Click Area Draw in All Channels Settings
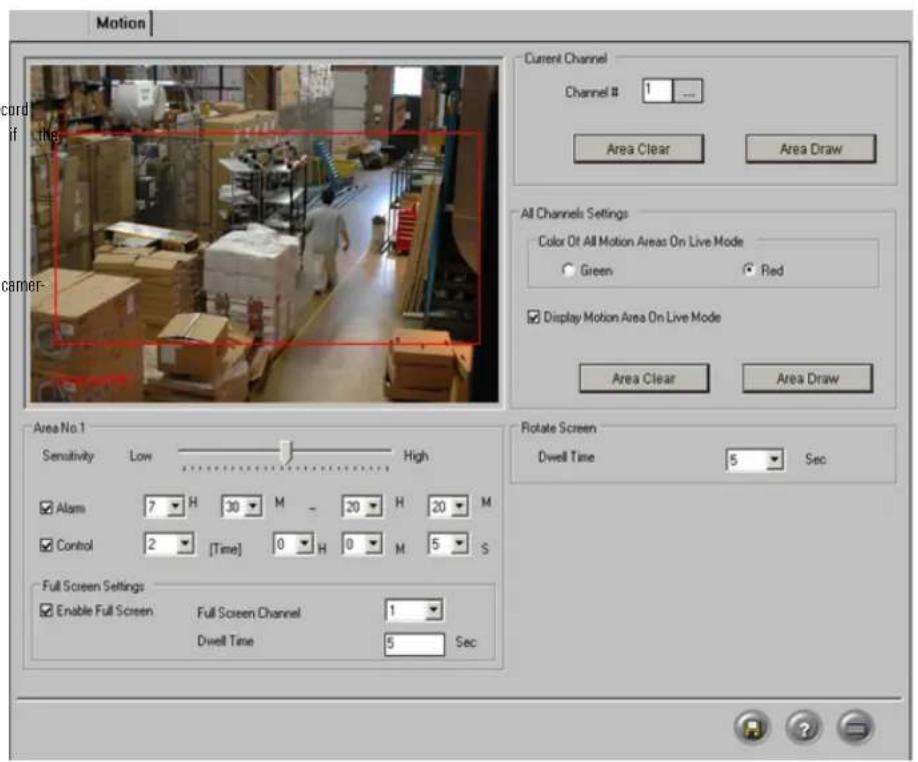918x762 pixels. [x=808, y=378]
